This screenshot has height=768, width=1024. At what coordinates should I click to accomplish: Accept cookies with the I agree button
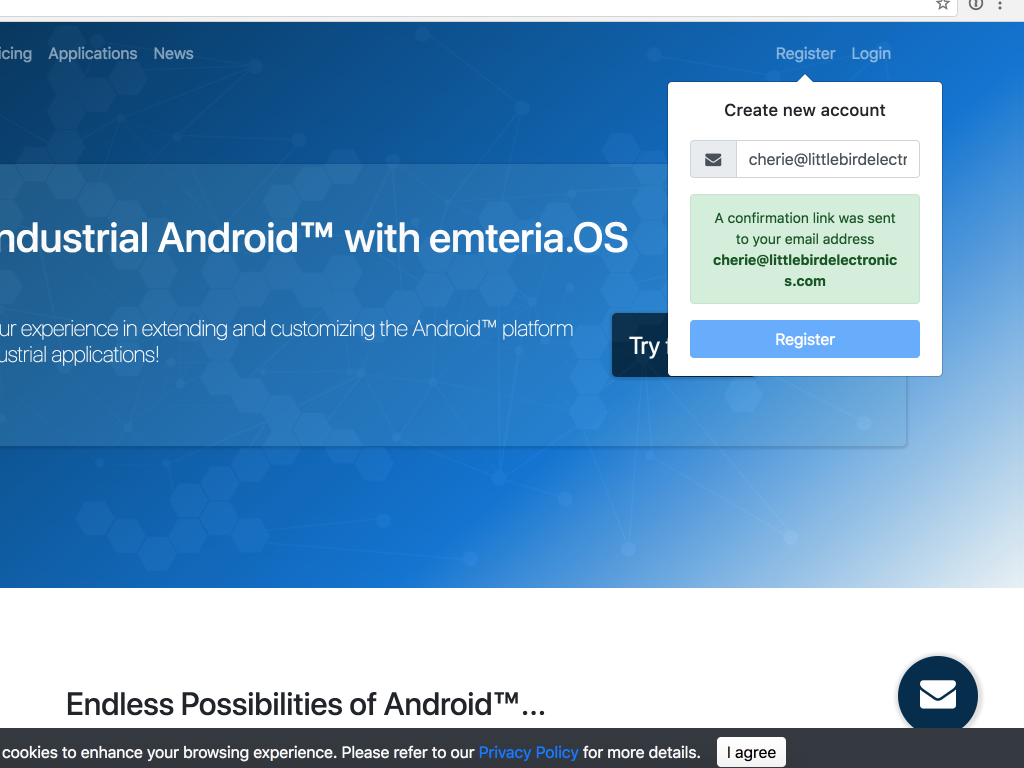click(x=751, y=752)
